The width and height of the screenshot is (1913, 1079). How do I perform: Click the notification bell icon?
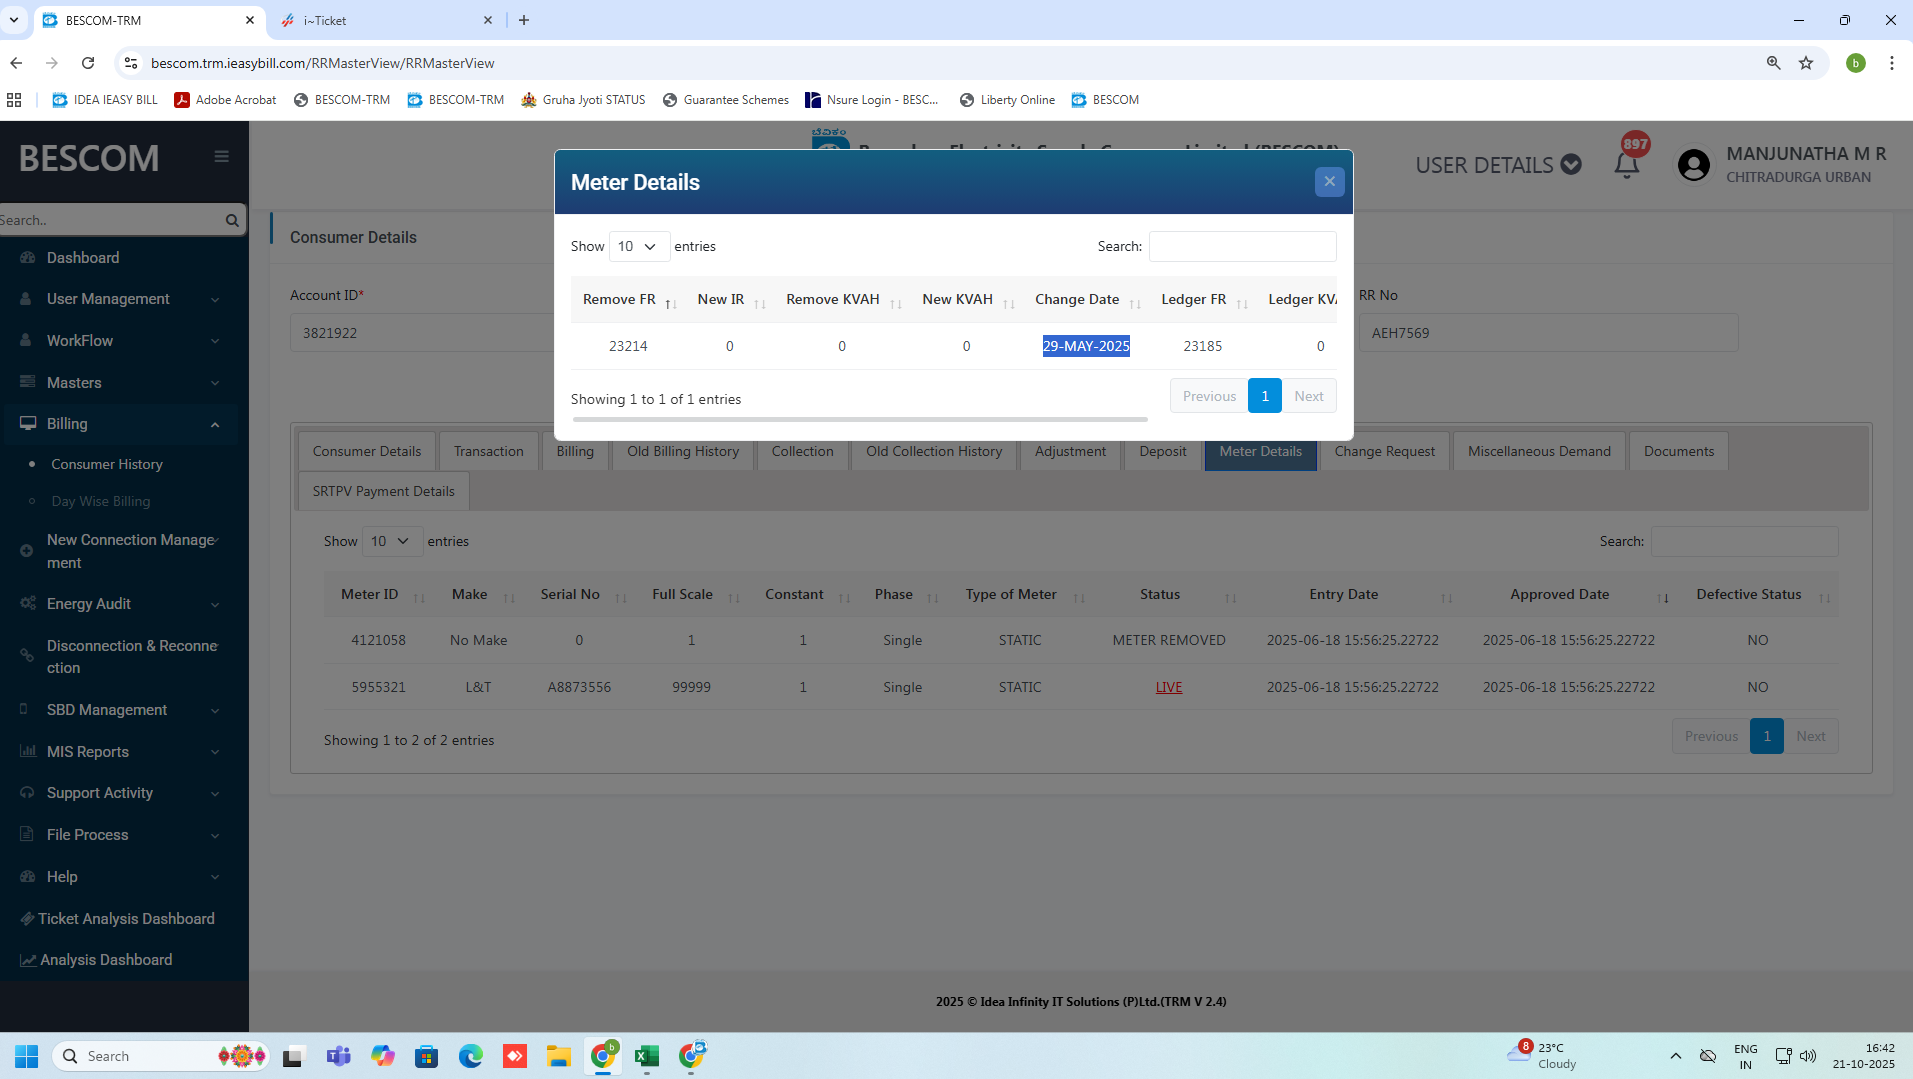1627,165
